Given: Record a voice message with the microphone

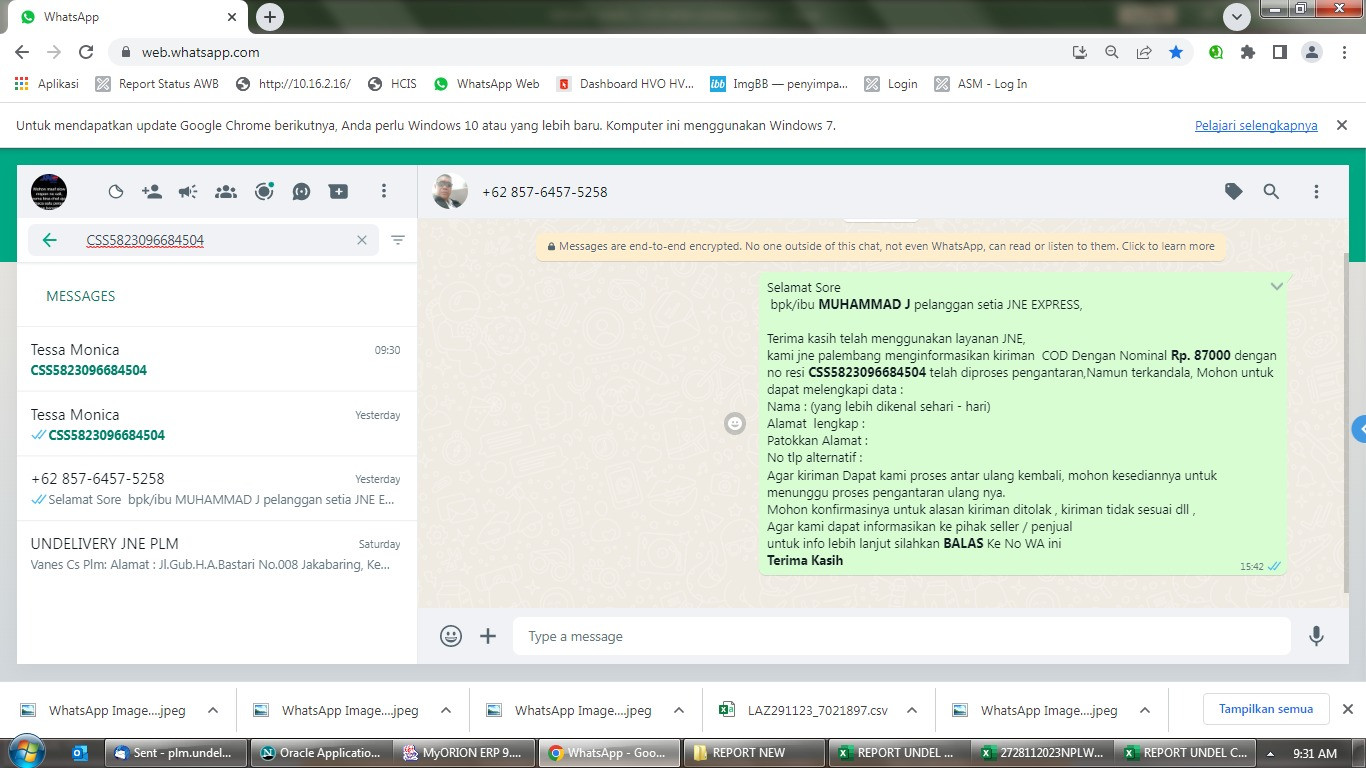Looking at the screenshot, I should [x=1317, y=636].
